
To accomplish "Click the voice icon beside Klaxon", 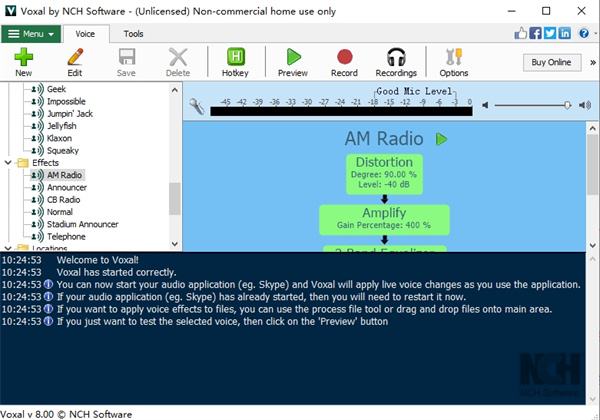I will point(38,138).
